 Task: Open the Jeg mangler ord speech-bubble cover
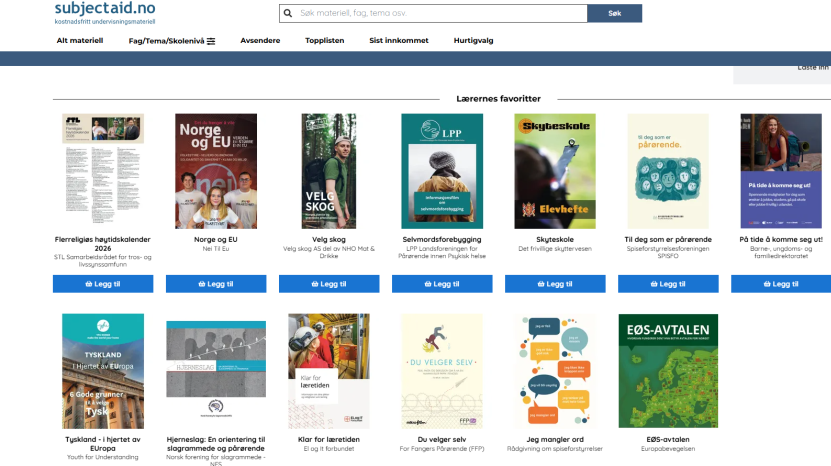pyautogui.click(x=554, y=370)
